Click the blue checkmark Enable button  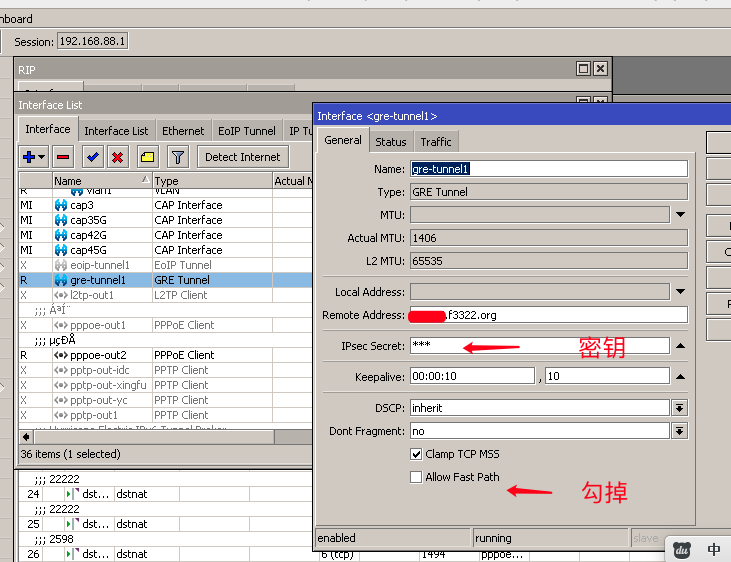click(92, 157)
